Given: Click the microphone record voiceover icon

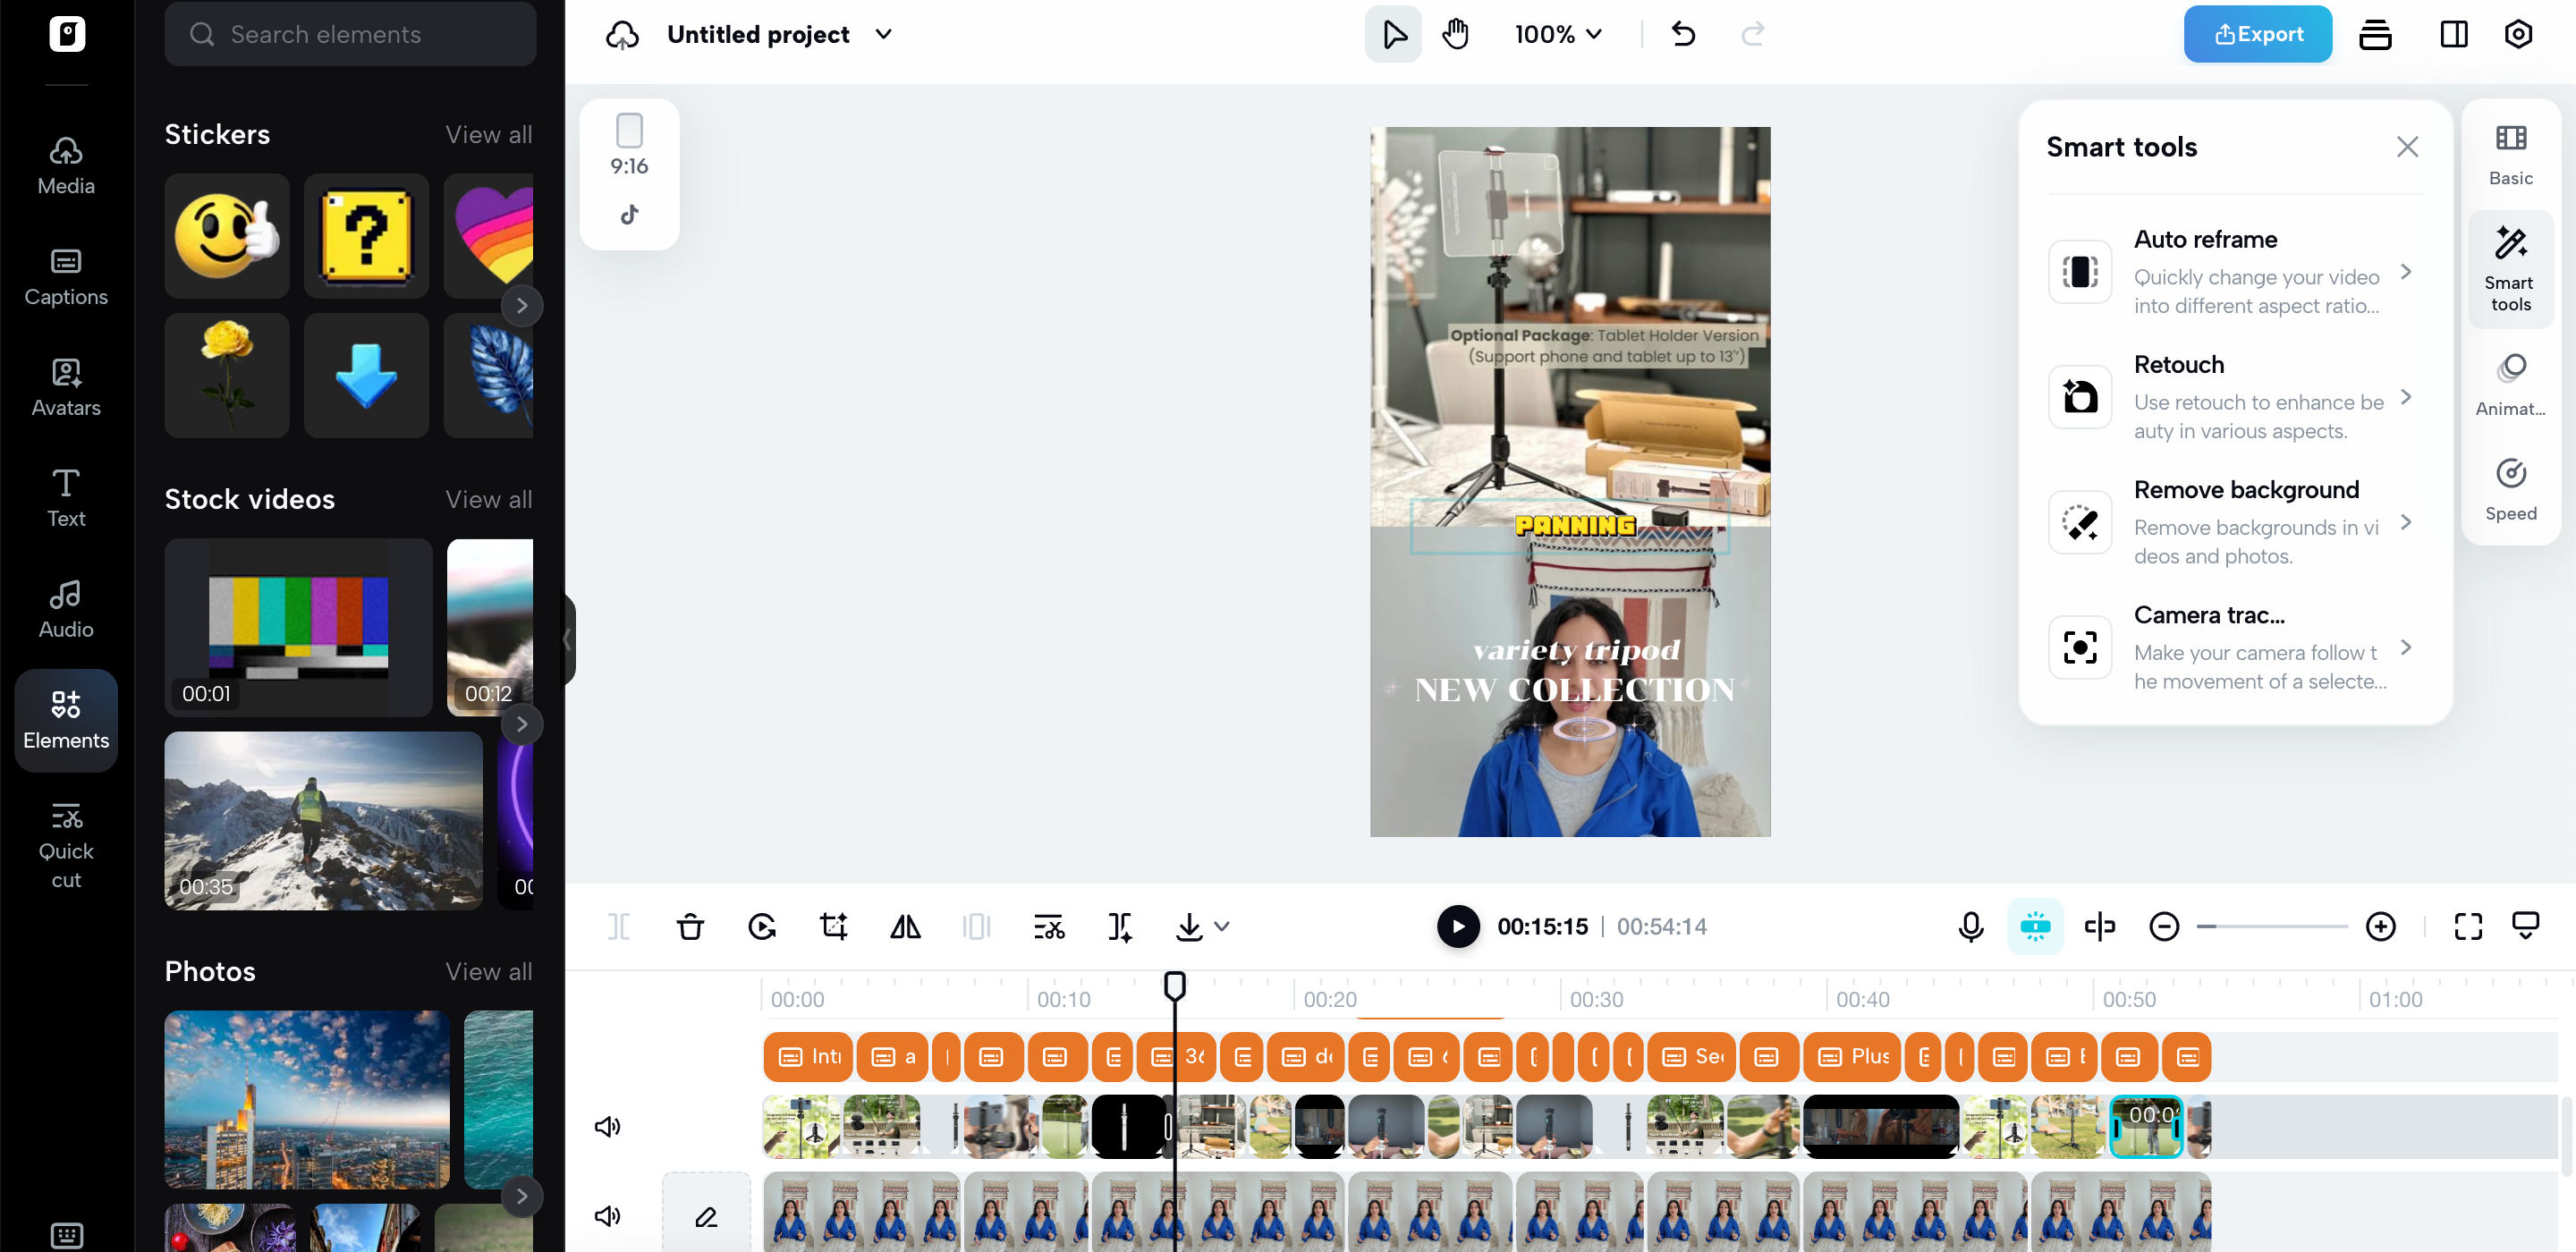Looking at the screenshot, I should 1970,927.
